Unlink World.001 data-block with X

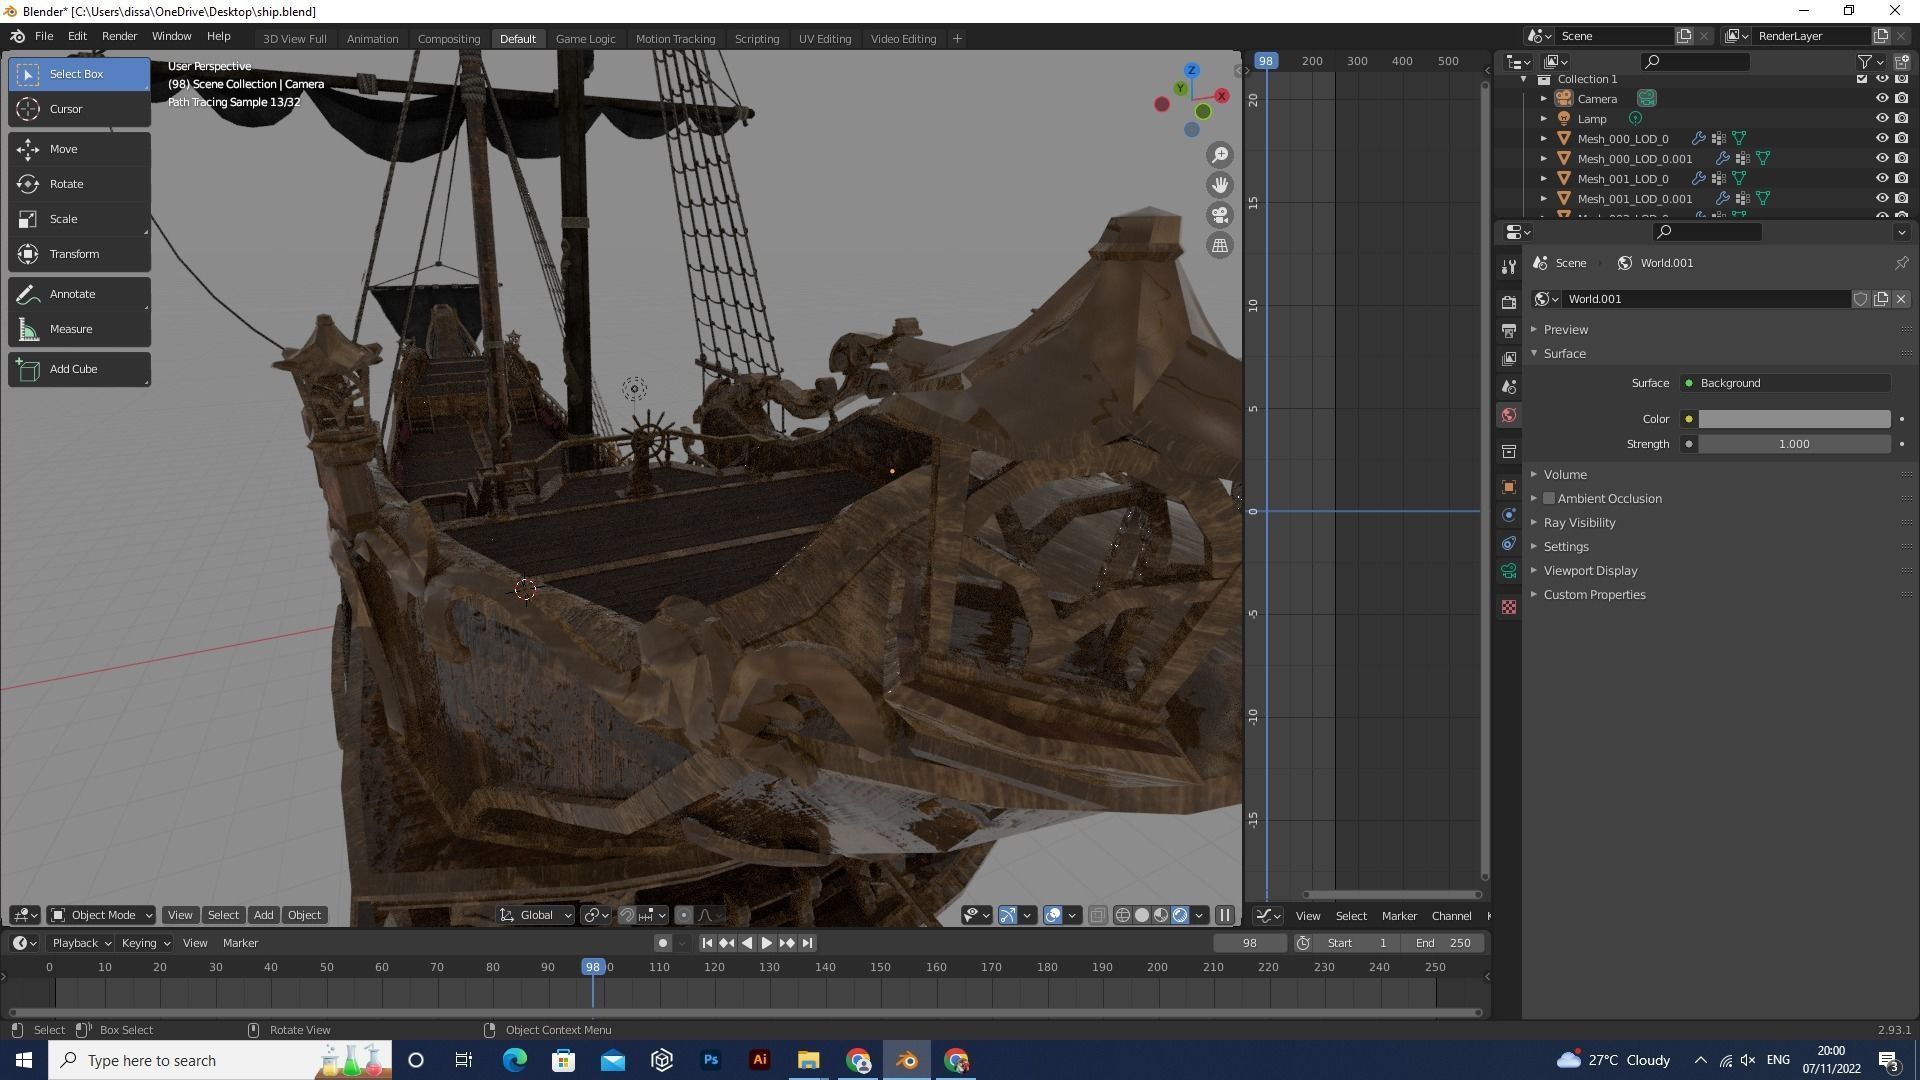point(1901,299)
